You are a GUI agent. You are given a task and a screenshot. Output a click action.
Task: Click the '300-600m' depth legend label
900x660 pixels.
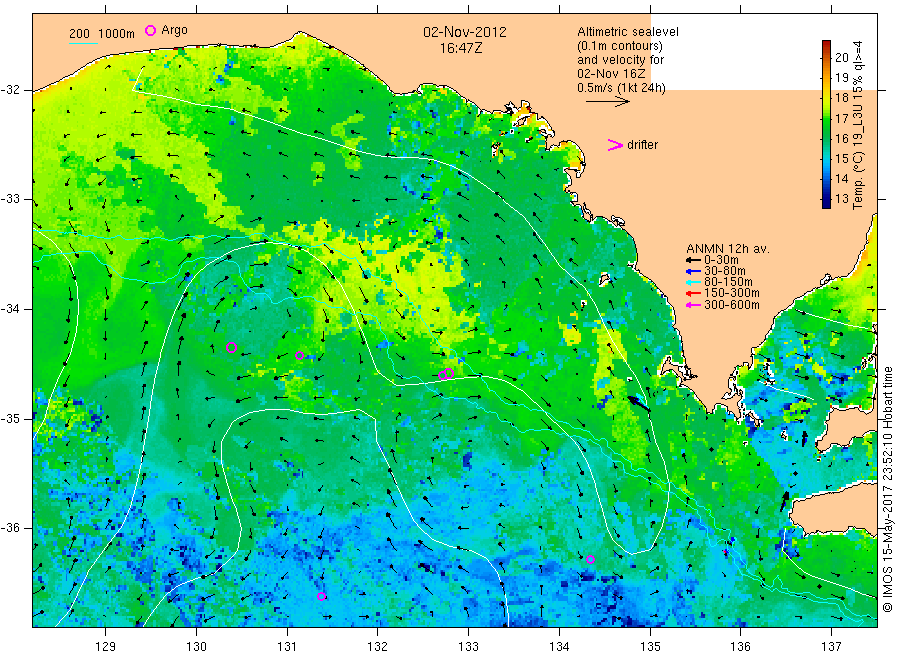732,305
